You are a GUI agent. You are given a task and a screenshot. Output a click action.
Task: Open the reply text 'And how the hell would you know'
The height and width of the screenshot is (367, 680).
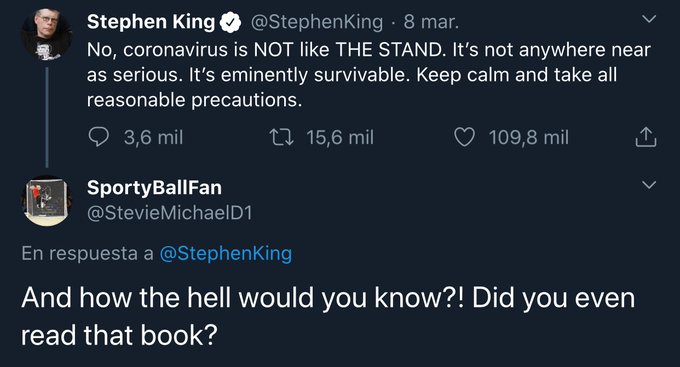(328, 317)
